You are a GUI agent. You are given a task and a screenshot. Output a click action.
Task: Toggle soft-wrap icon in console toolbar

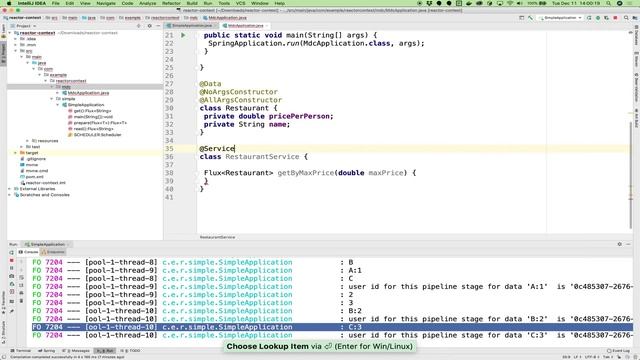tap(21, 277)
